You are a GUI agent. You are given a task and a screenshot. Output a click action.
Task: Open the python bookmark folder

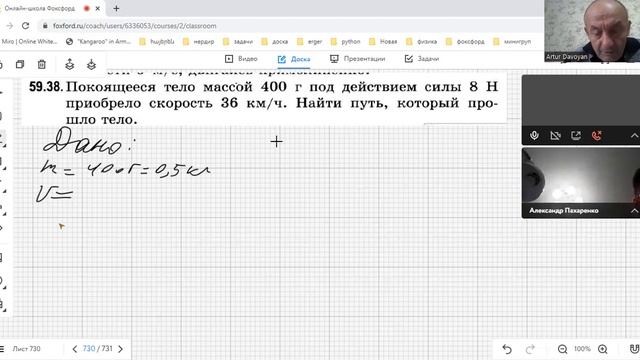(x=346, y=42)
